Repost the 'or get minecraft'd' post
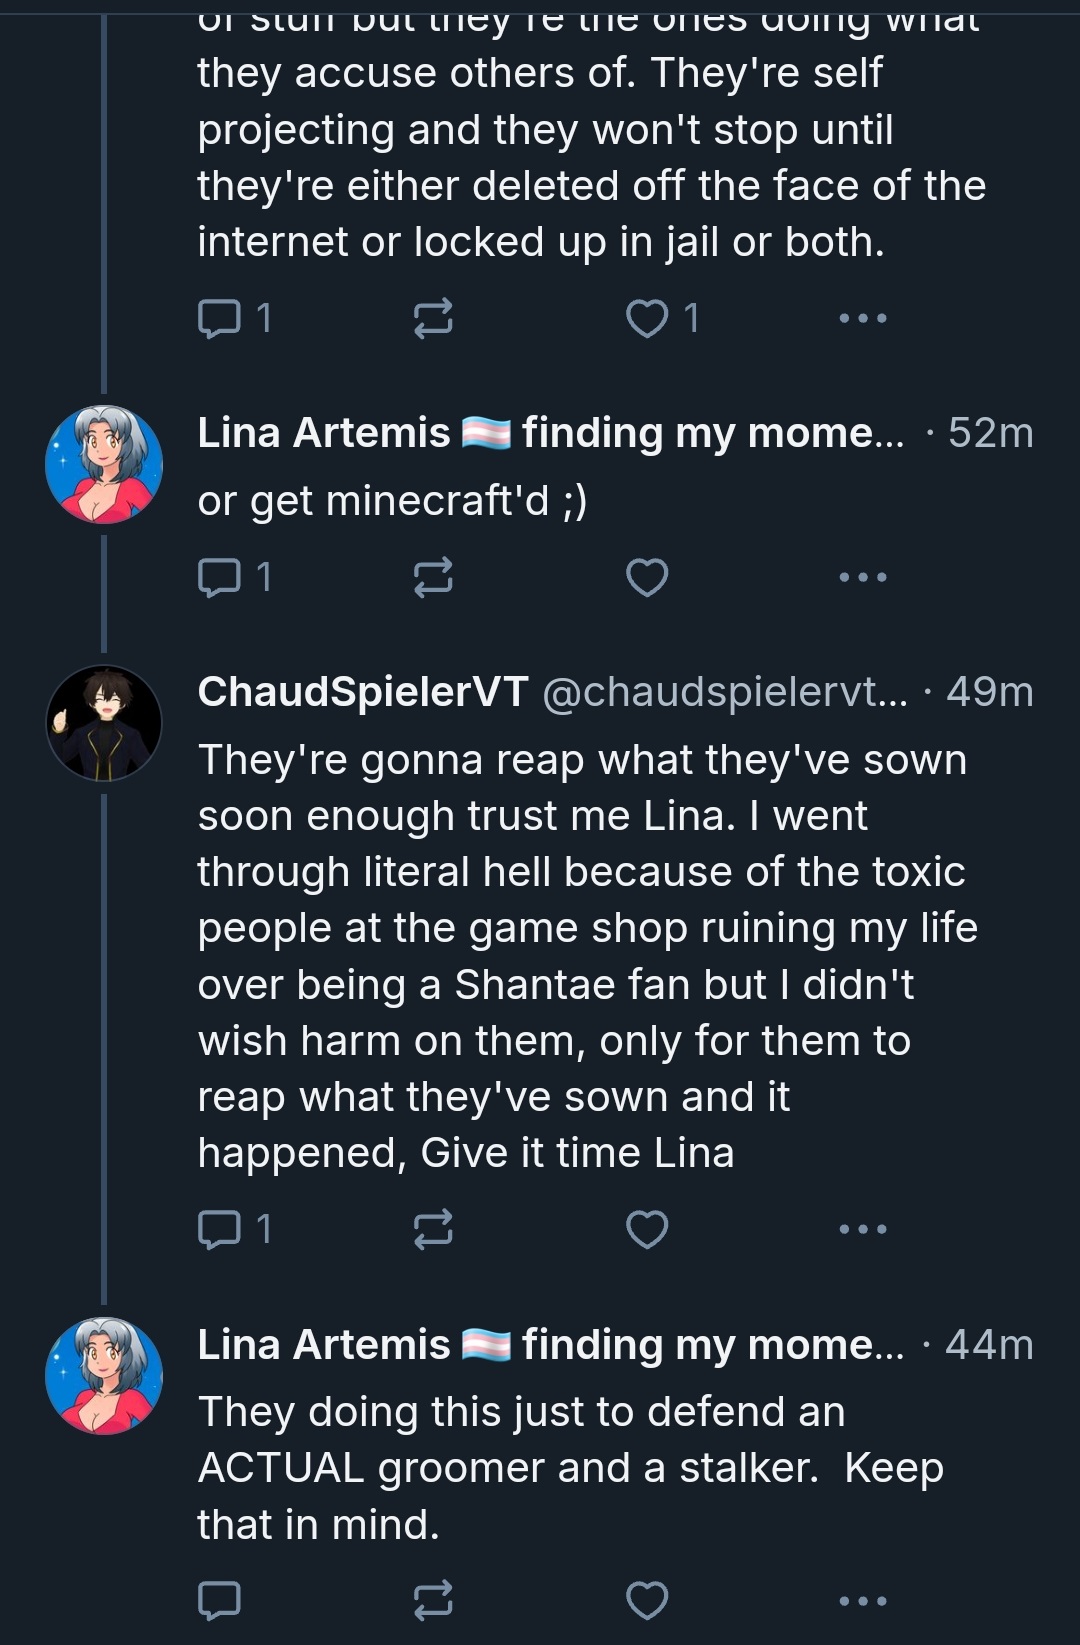1080x1645 pixels. pos(433,577)
